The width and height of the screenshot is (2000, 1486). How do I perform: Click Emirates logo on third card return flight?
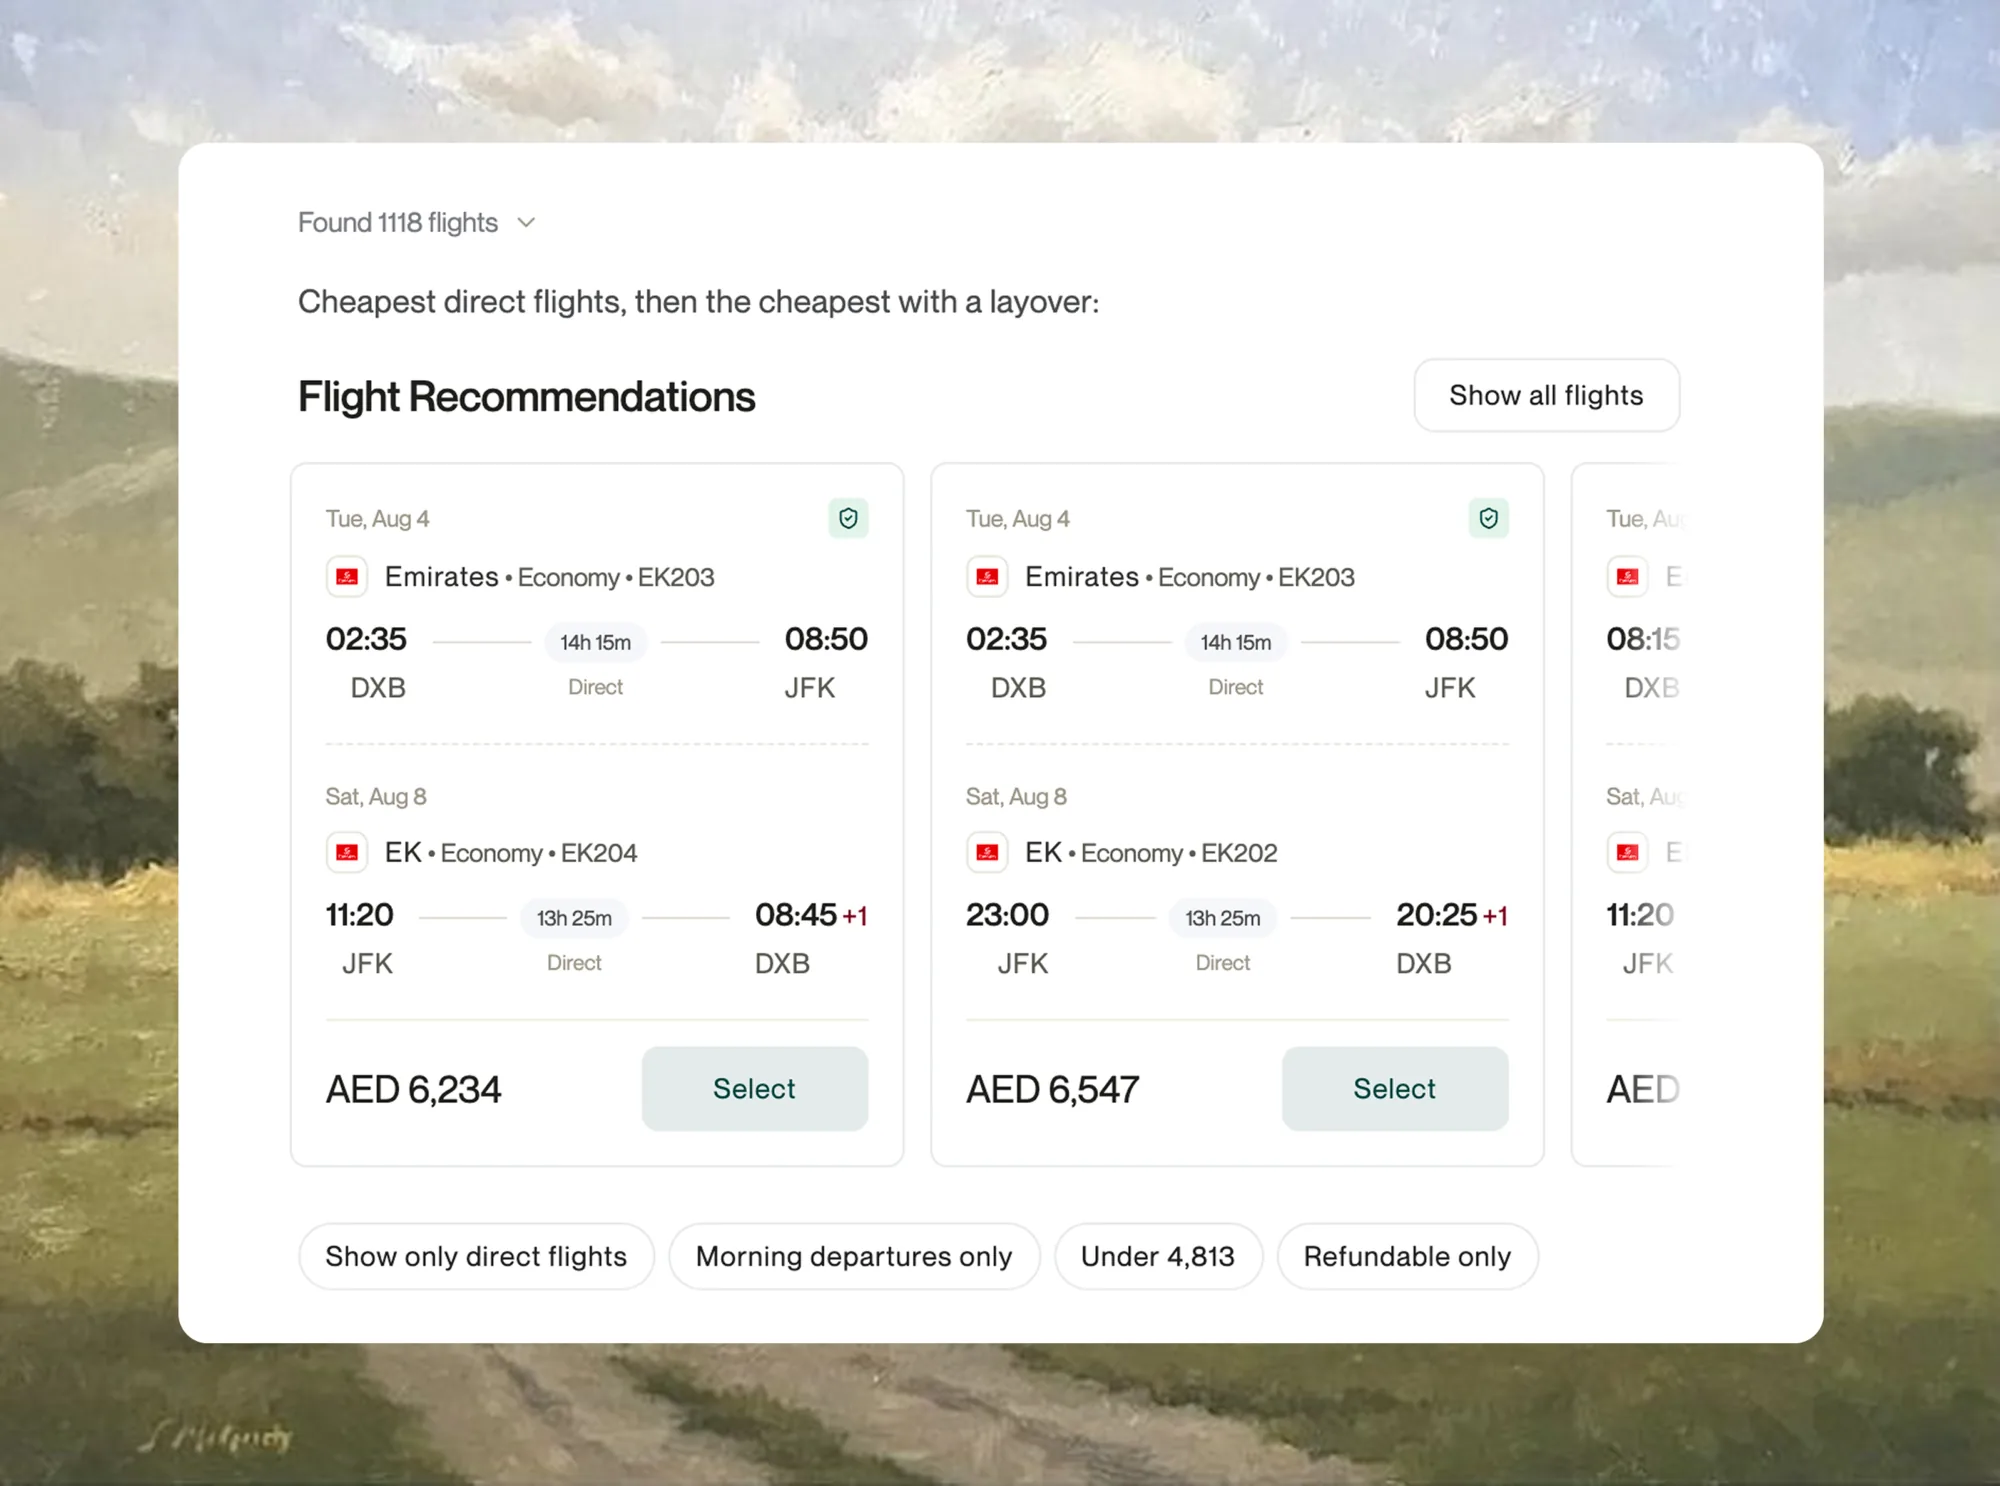click(x=1627, y=853)
